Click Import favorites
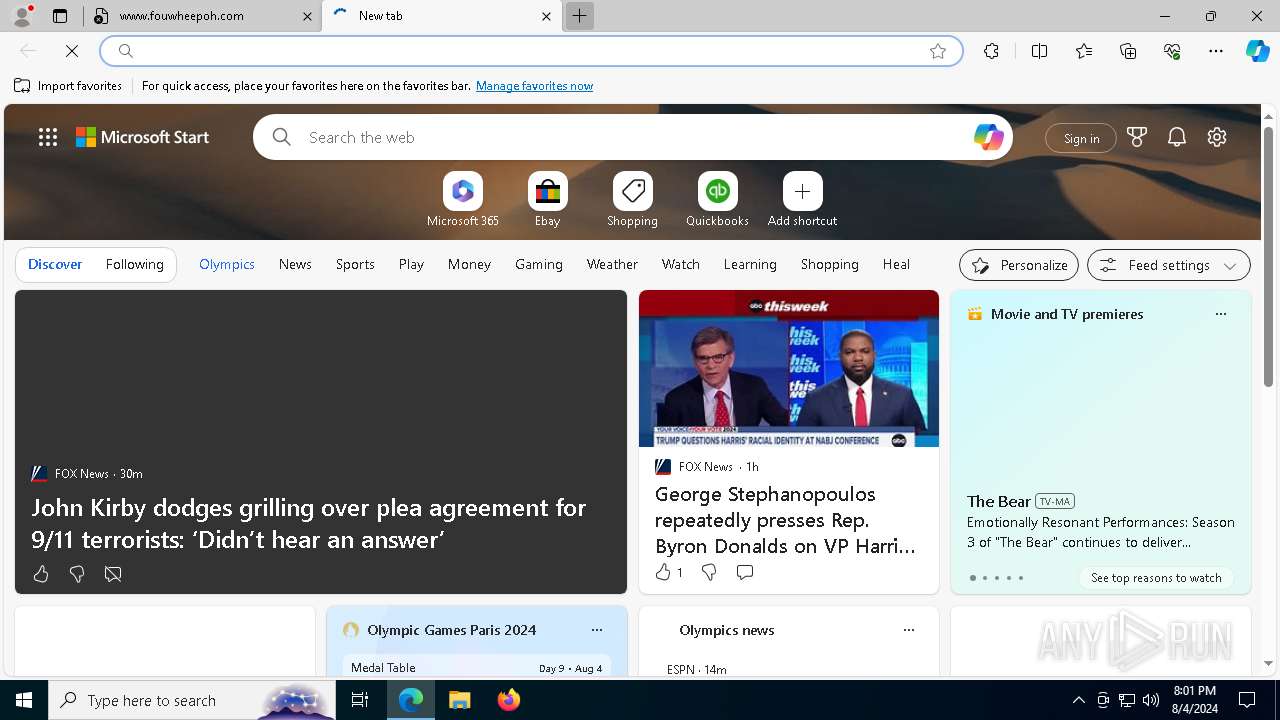Image resolution: width=1280 pixels, height=720 pixels. (68, 86)
